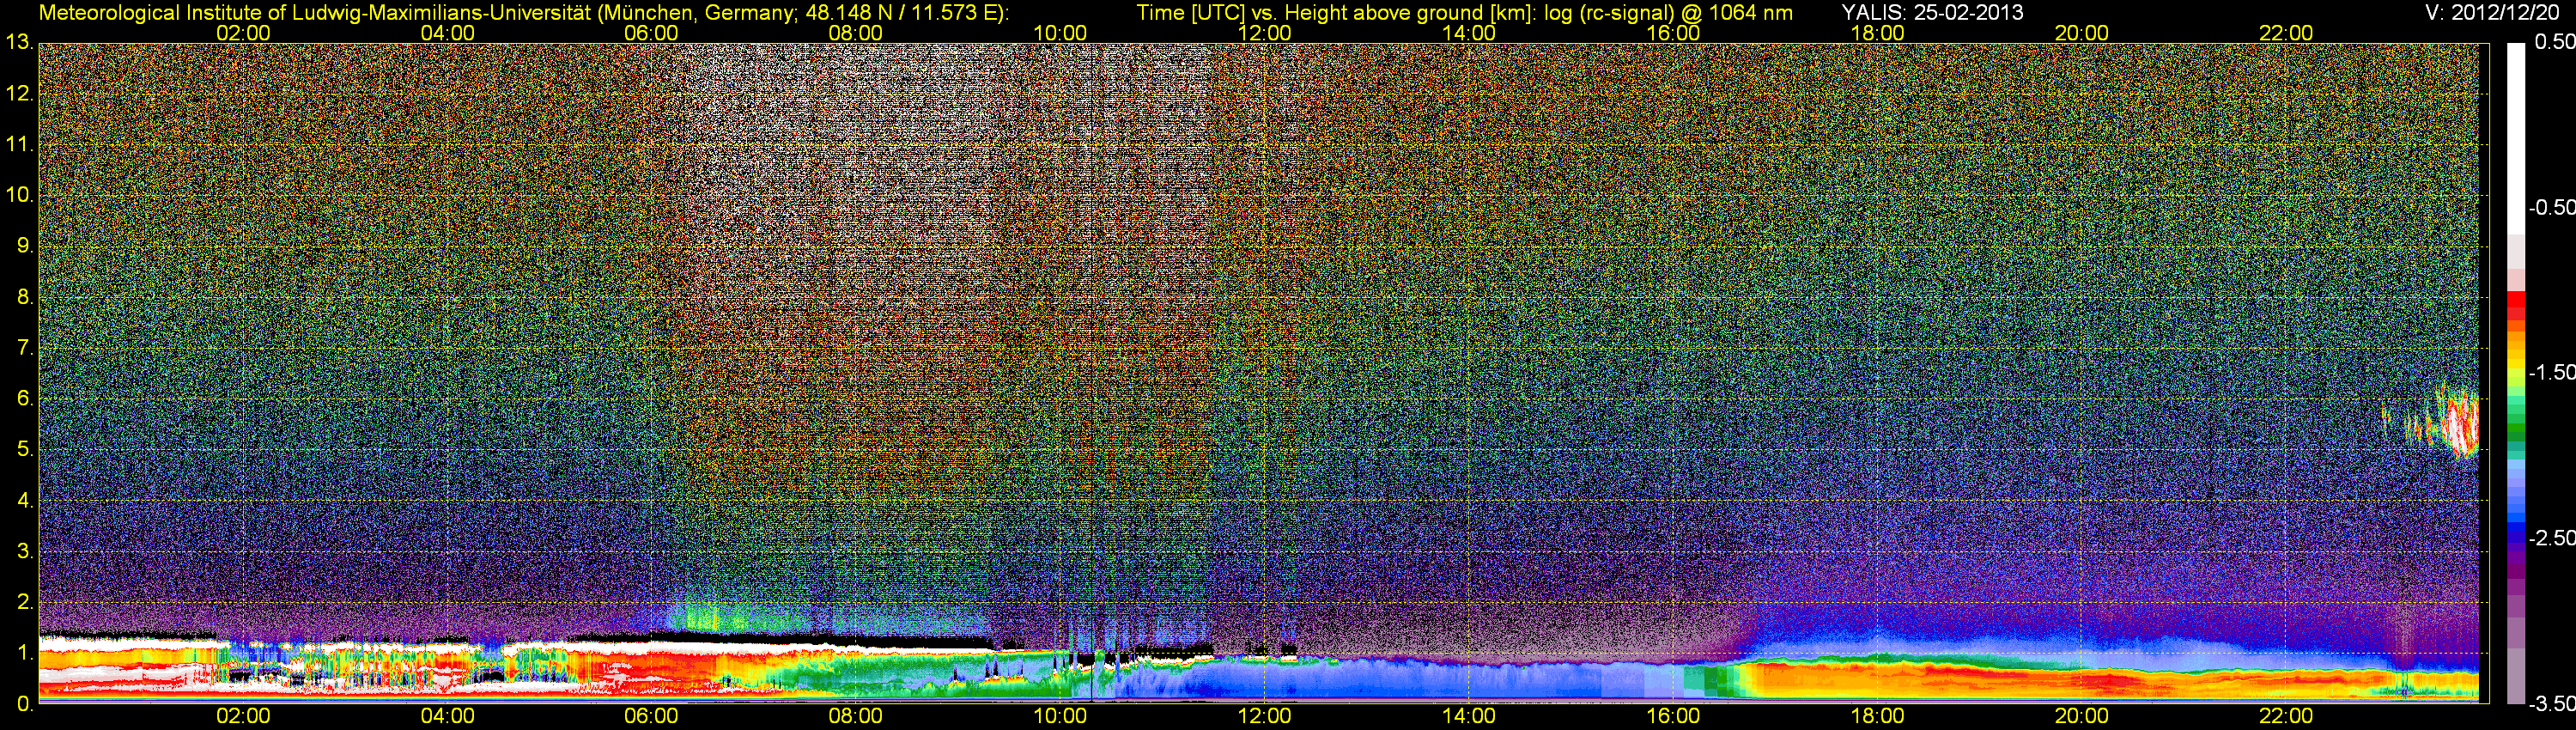Screen dimensions: 2576x730
Task: Click the 10:00 label on the bottom time axis
Action: click(1060, 716)
